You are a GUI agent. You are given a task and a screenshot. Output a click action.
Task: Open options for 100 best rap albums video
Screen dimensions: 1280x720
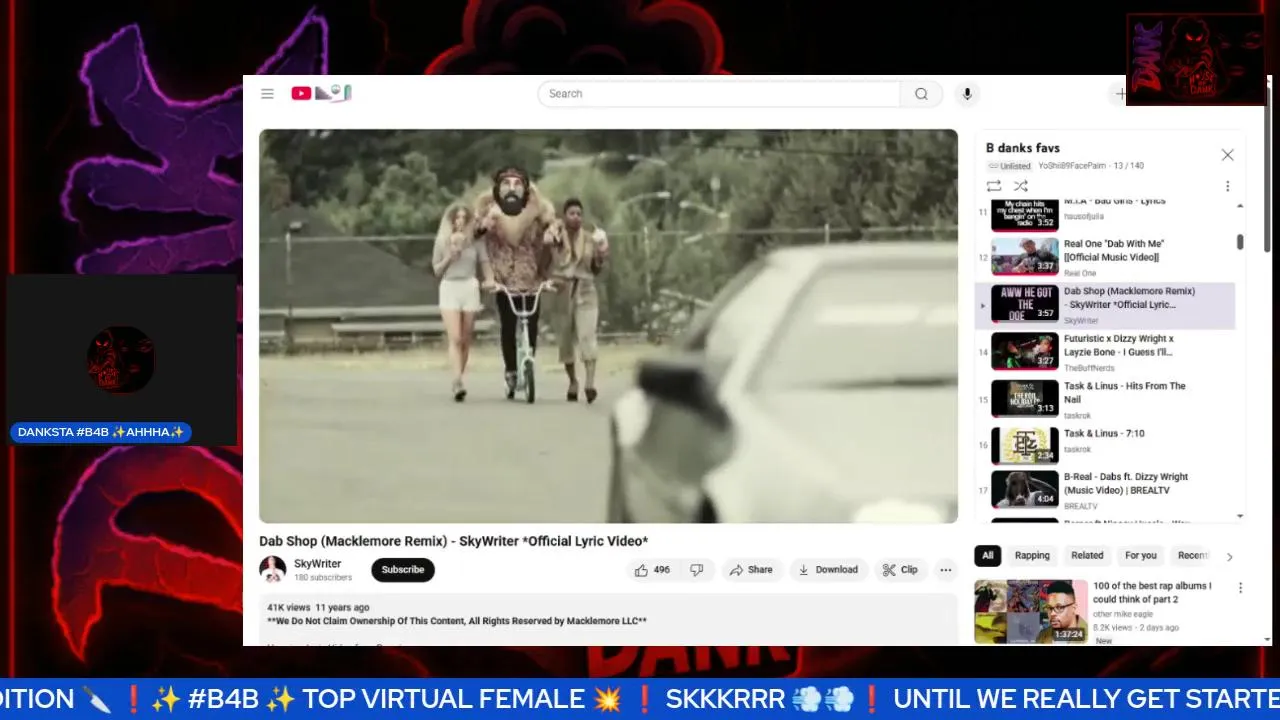pyautogui.click(x=1240, y=588)
